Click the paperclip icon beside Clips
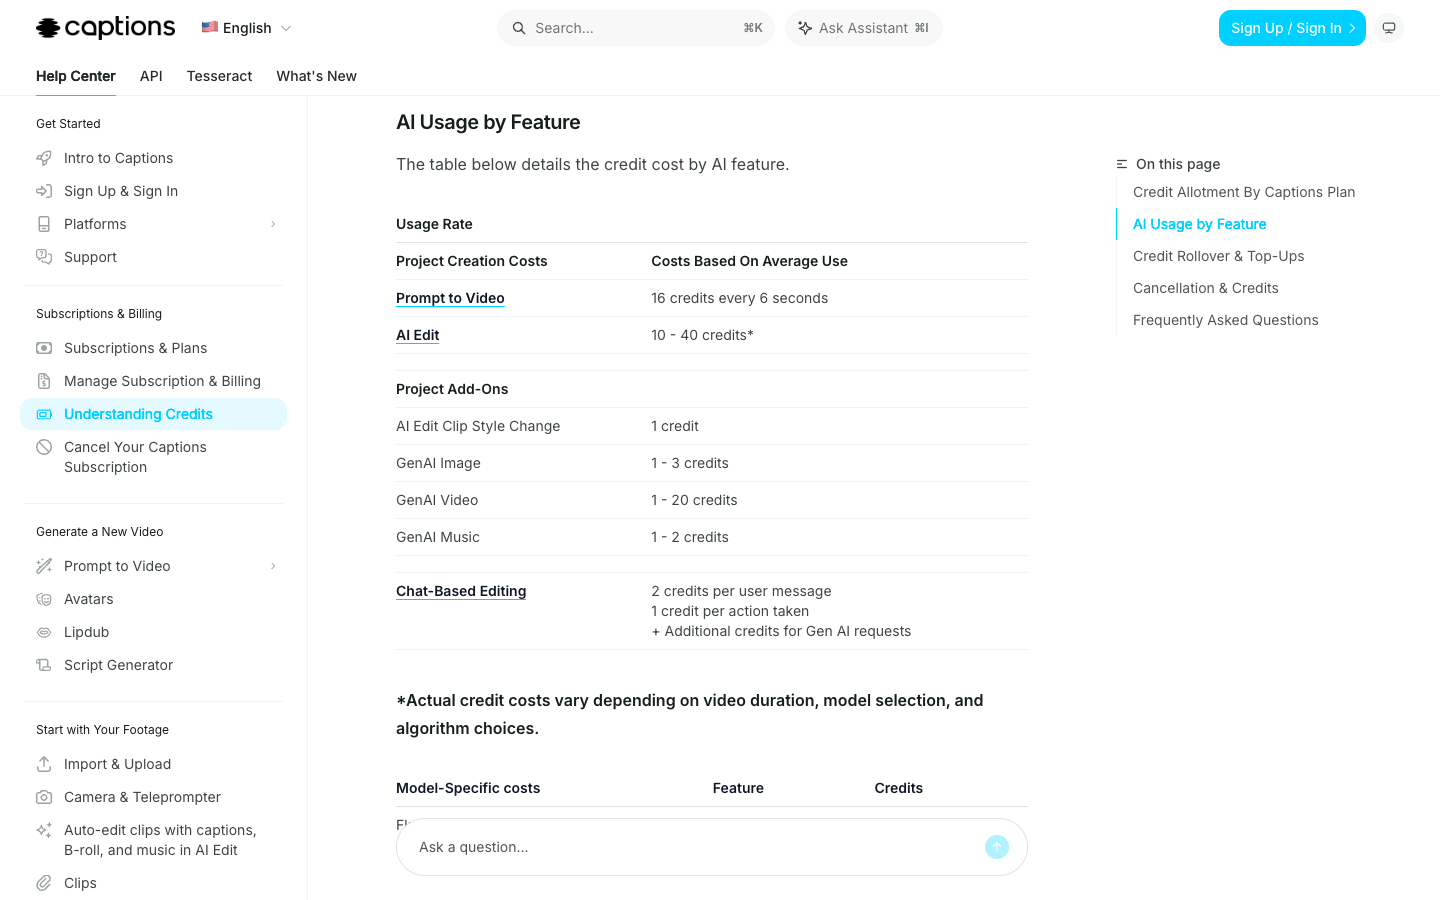 (x=44, y=883)
